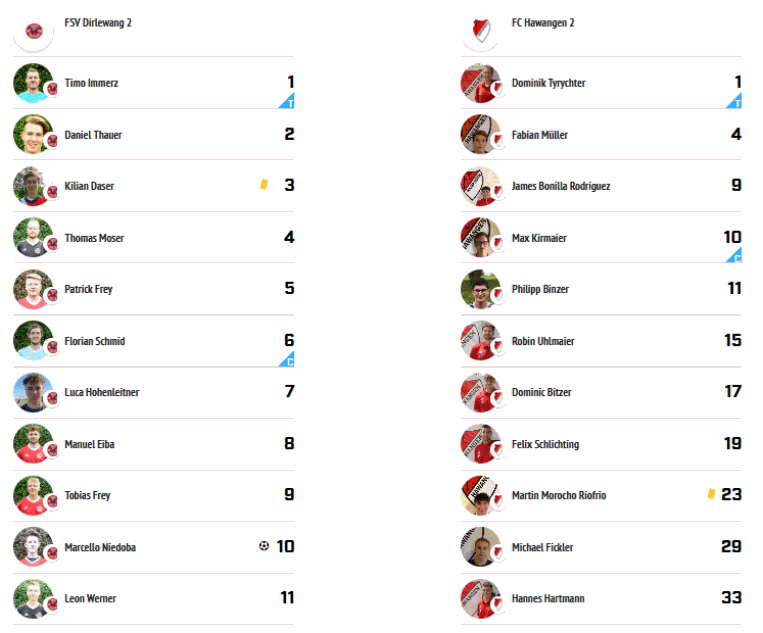Click Marcello Niedoba's goal ball icon

pos(264,546)
